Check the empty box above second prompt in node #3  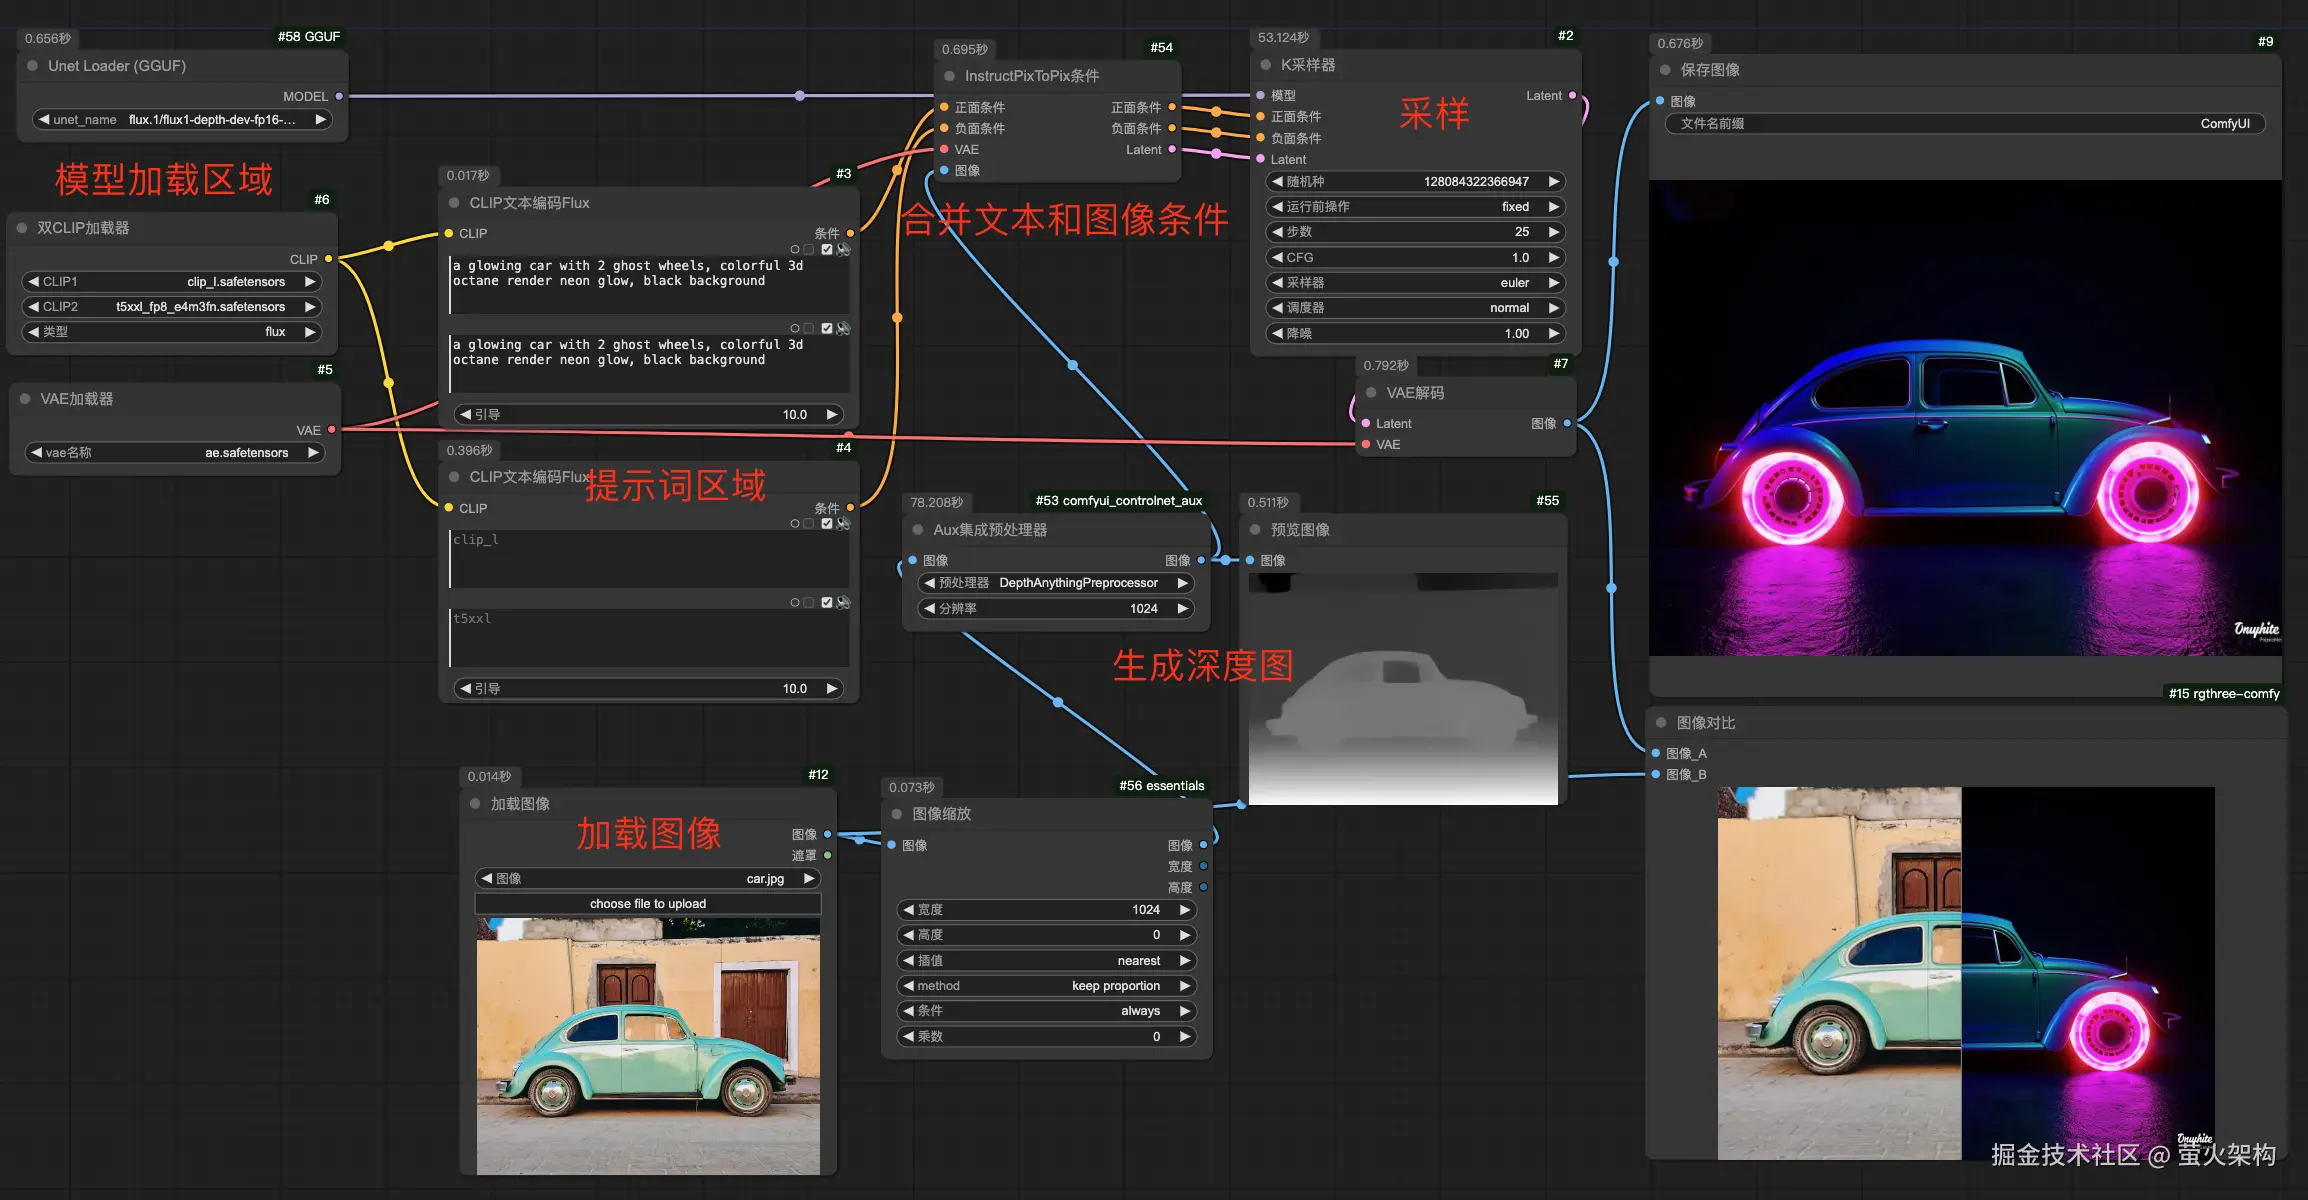coord(809,328)
